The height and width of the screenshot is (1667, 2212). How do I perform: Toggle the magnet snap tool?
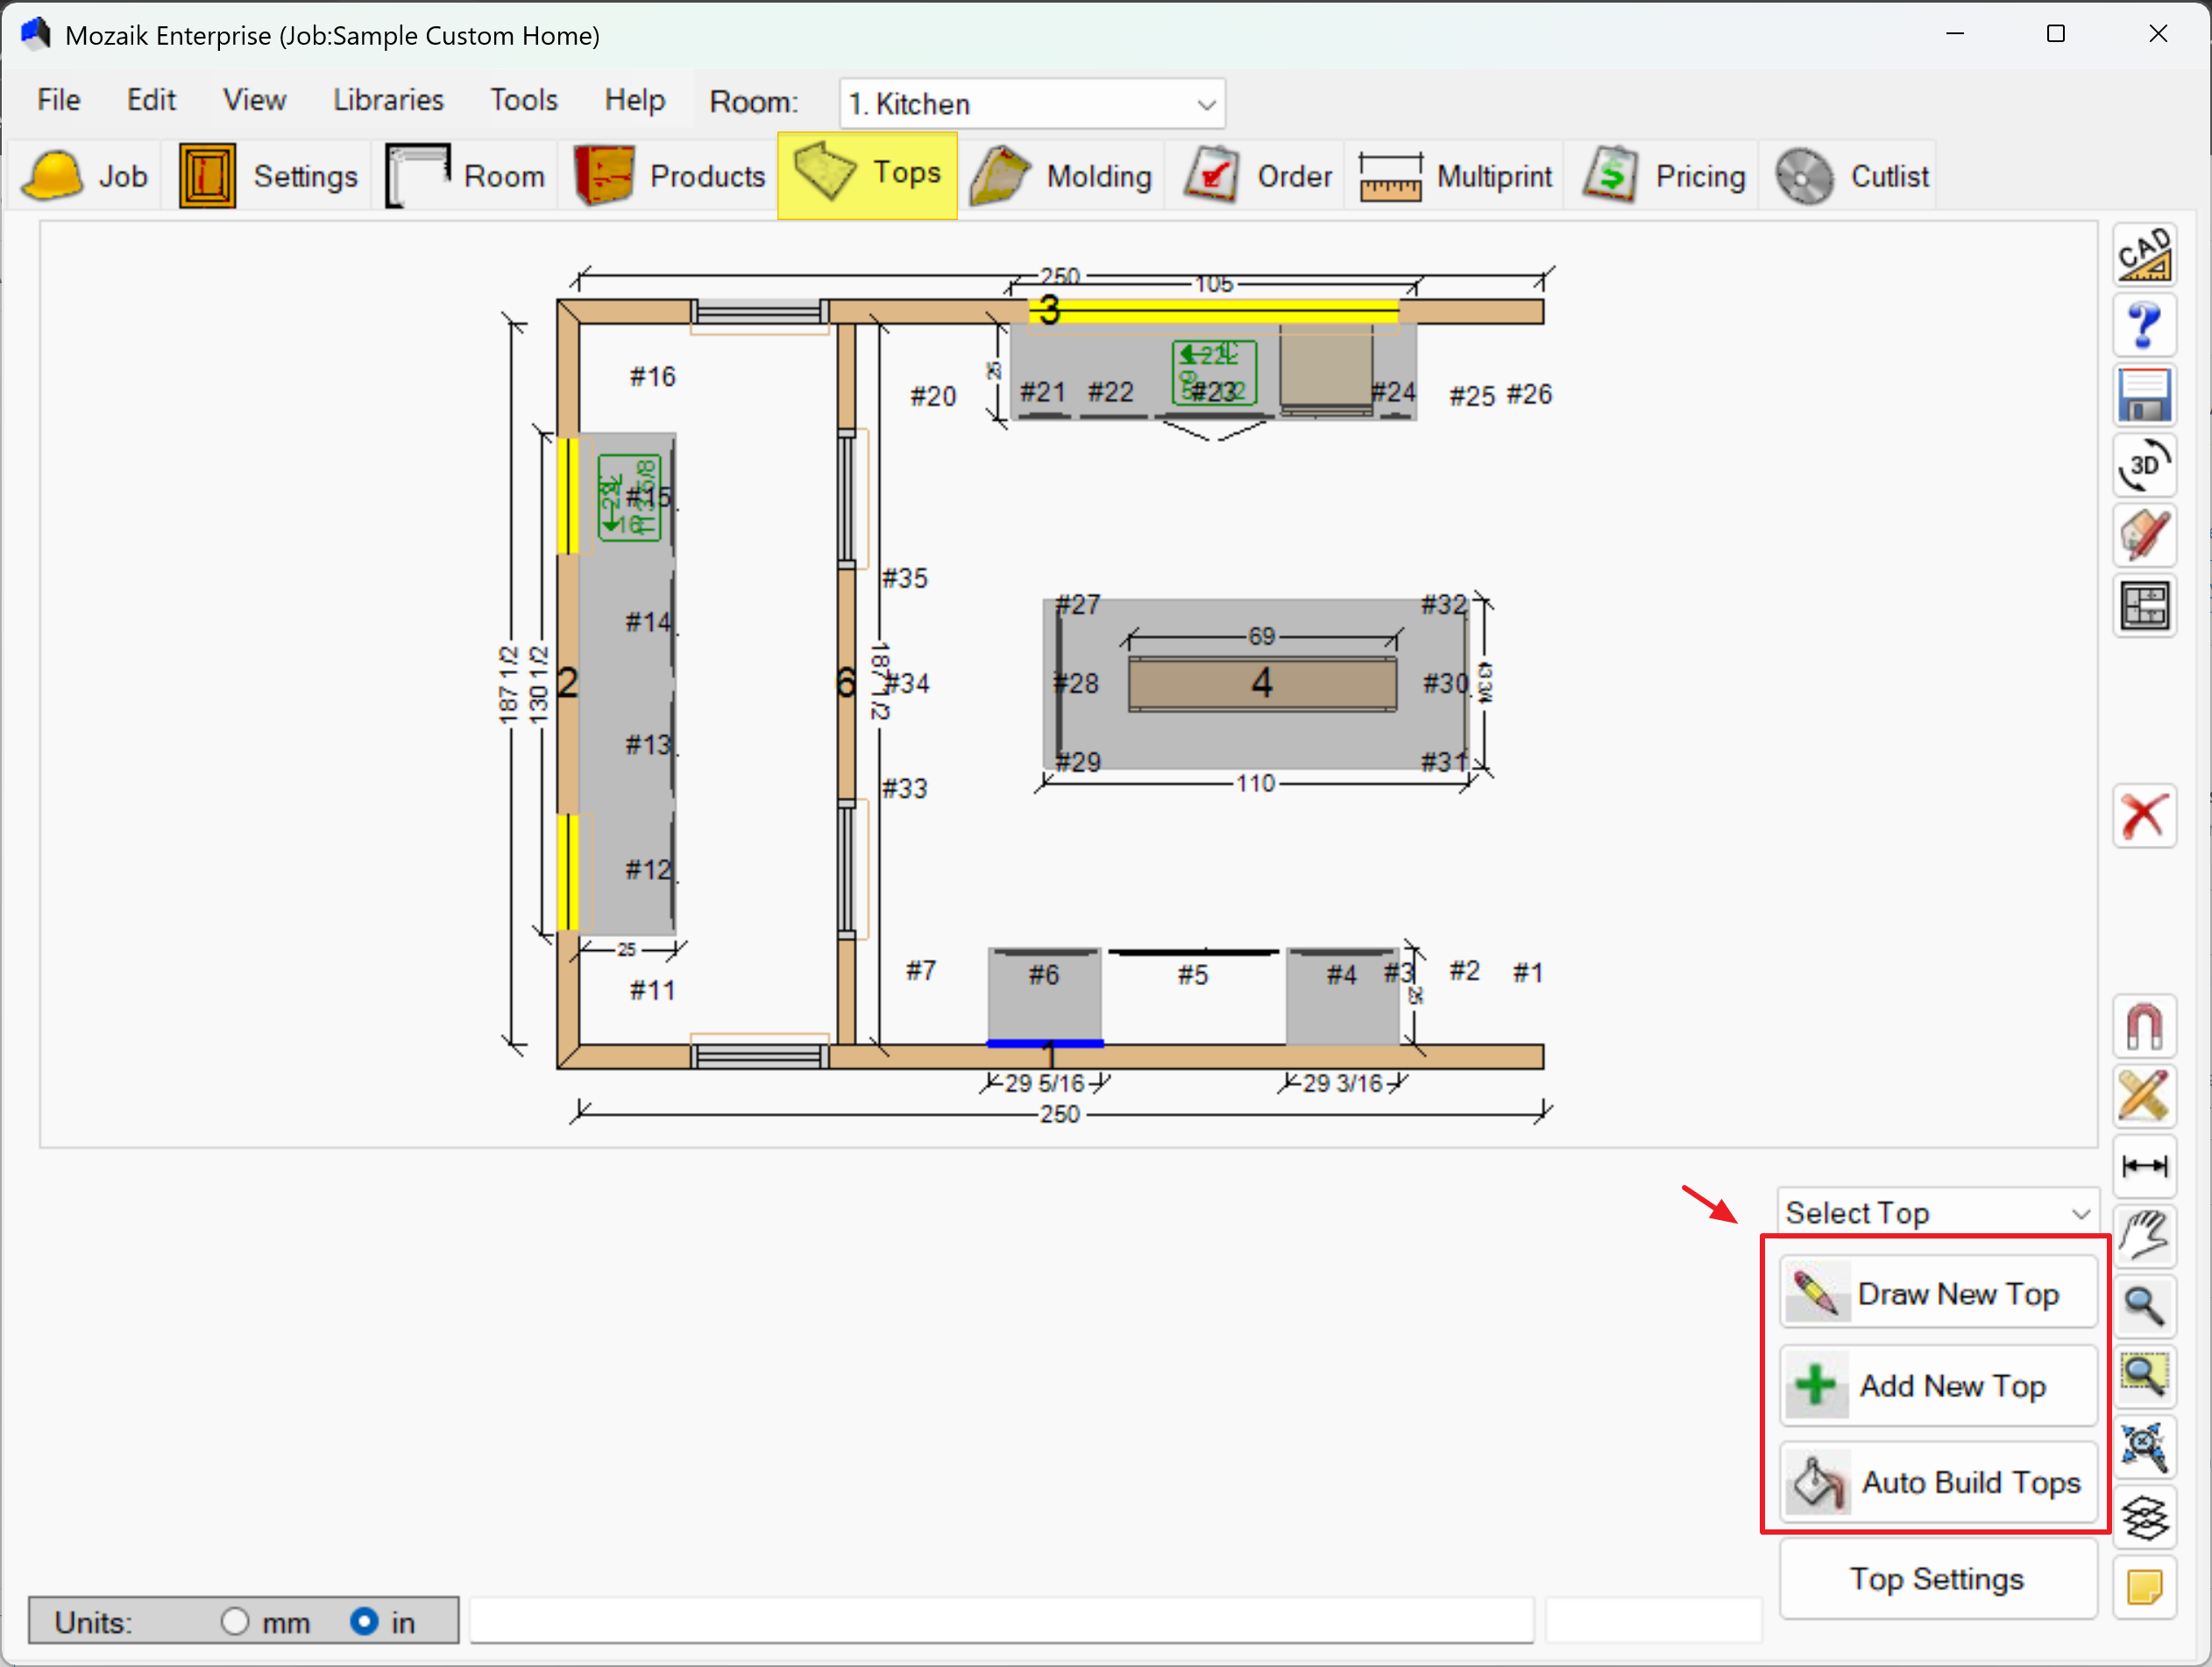[x=2144, y=1027]
